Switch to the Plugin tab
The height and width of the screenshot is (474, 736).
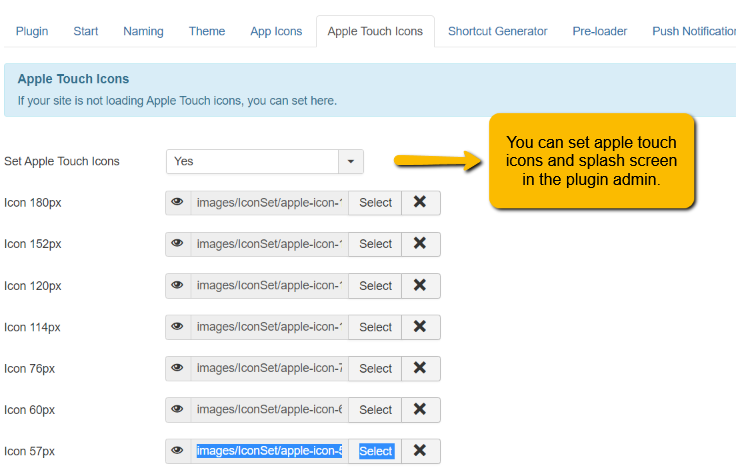(x=32, y=31)
